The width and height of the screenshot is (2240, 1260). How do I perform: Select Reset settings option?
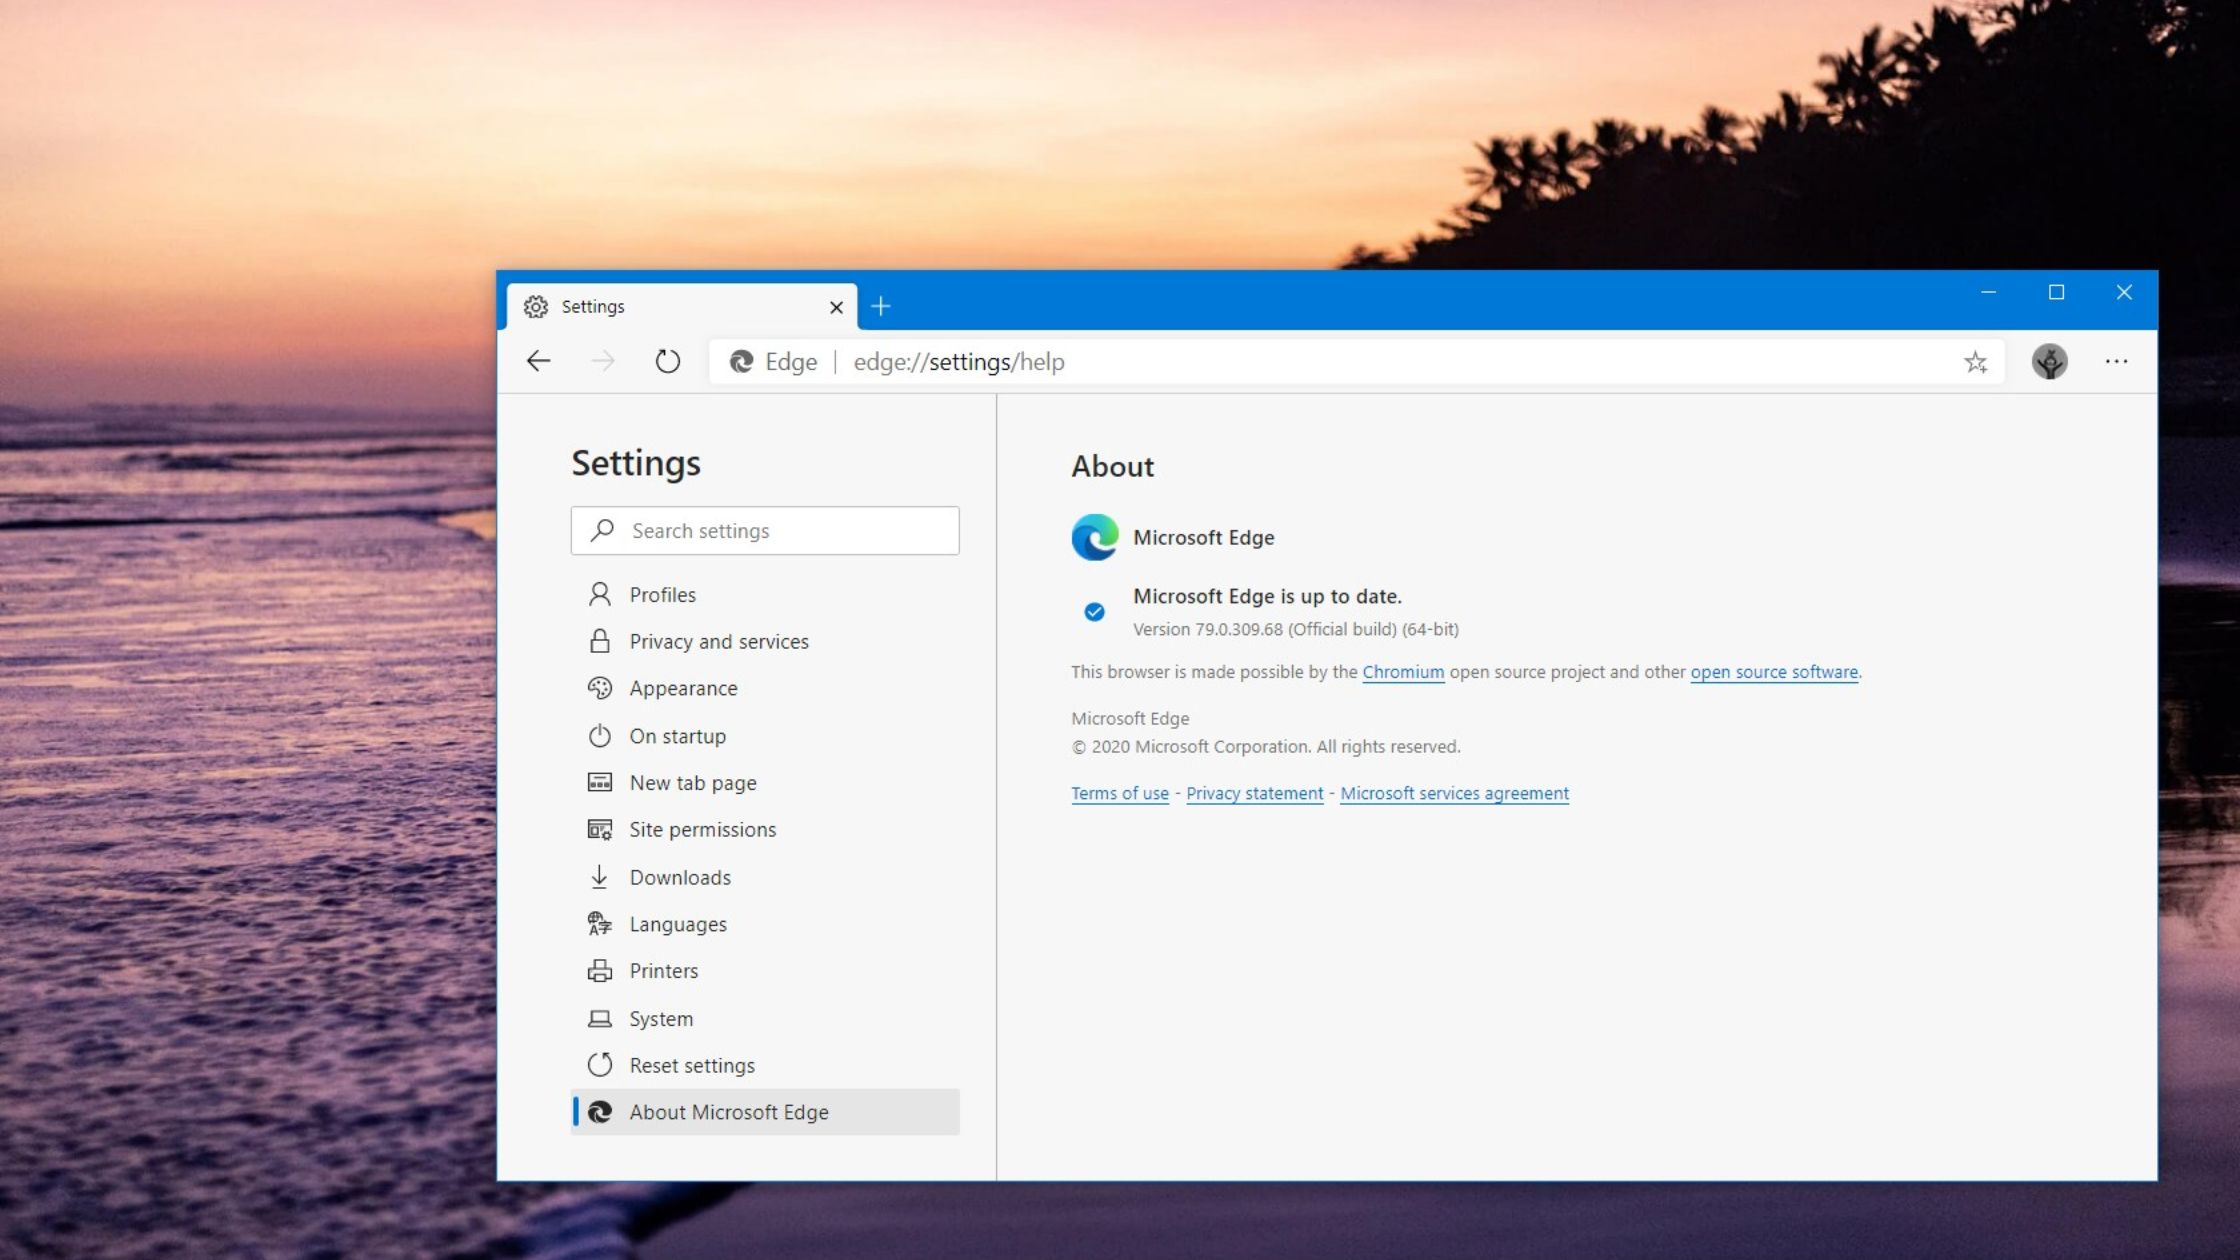tap(691, 1065)
